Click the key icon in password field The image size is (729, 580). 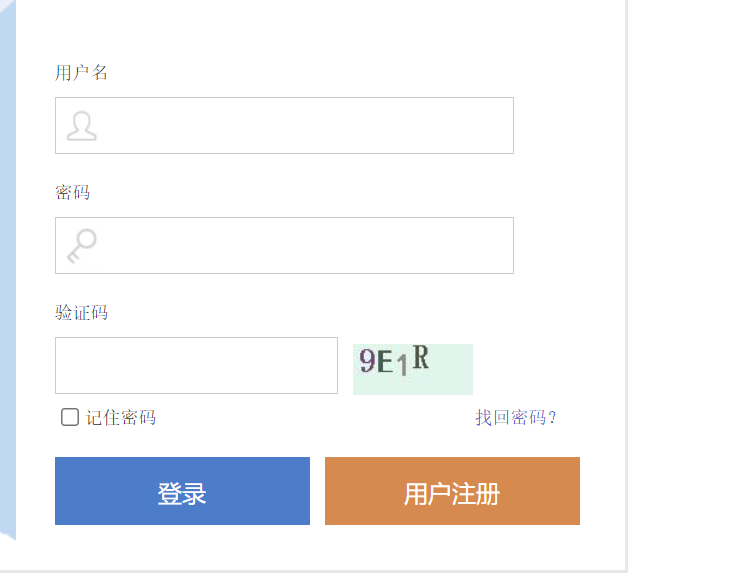click(82, 246)
